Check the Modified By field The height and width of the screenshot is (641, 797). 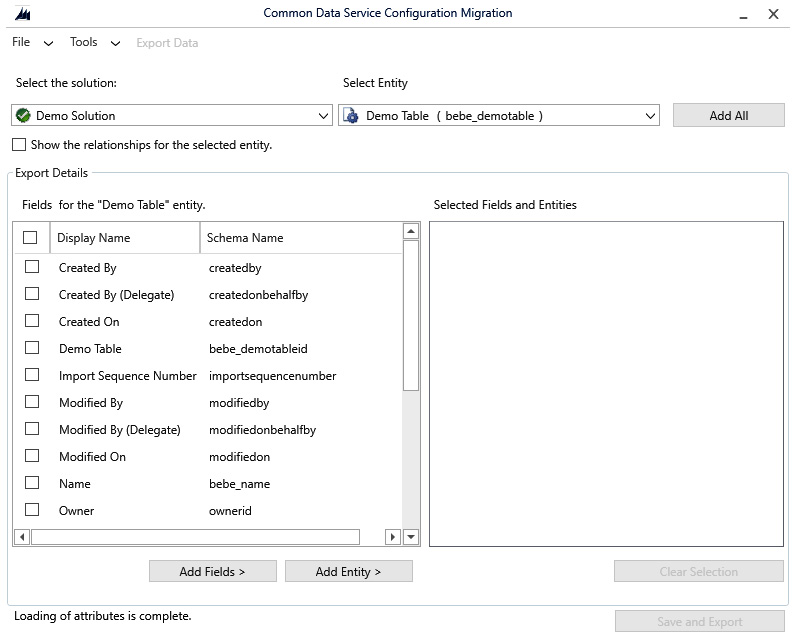coord(32,402)
